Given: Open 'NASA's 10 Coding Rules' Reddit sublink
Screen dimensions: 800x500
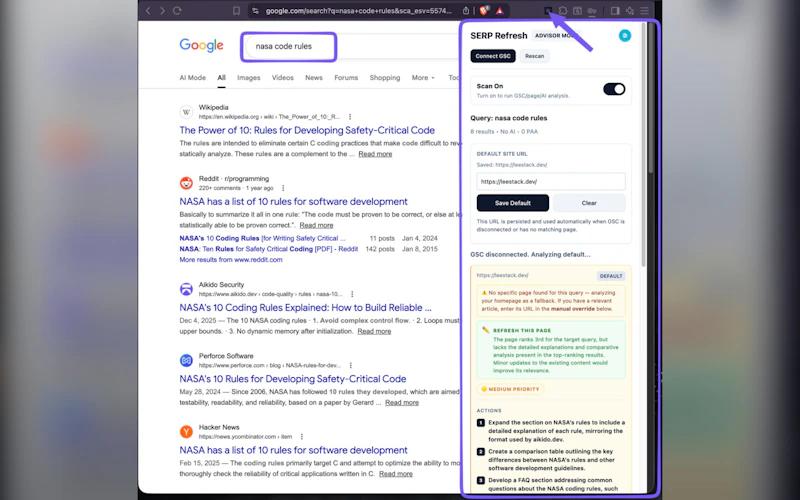Looking at the screenshot, I should click(262, 238).
